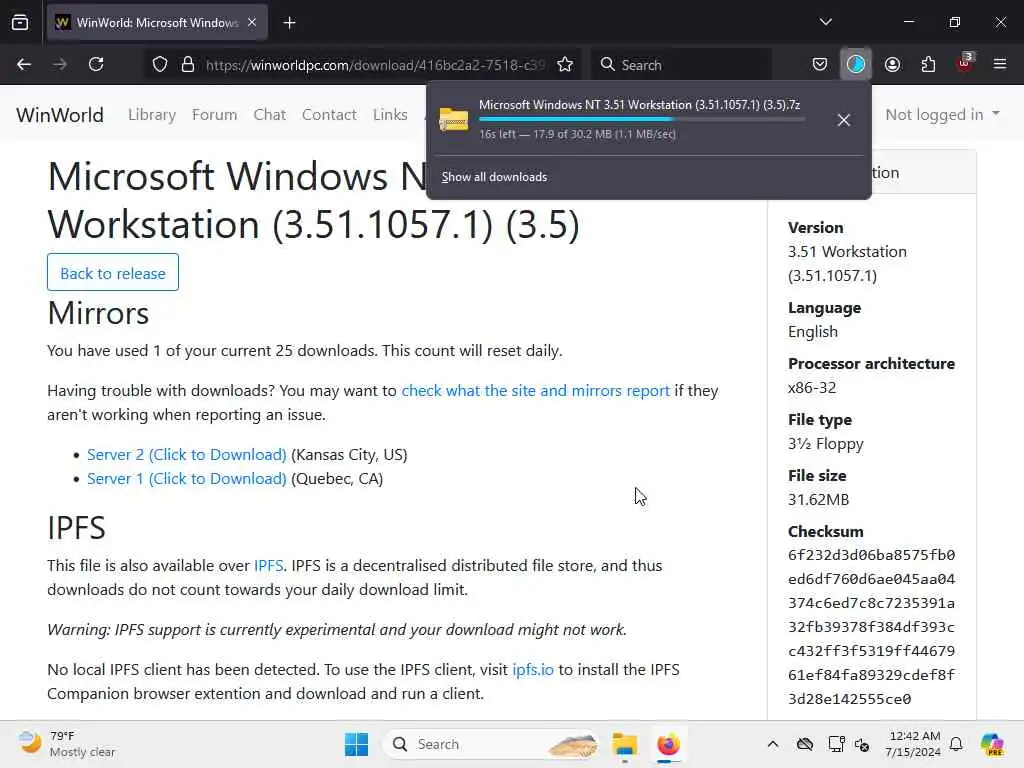
Task: Open the notification bell
Action: point(956,744)
